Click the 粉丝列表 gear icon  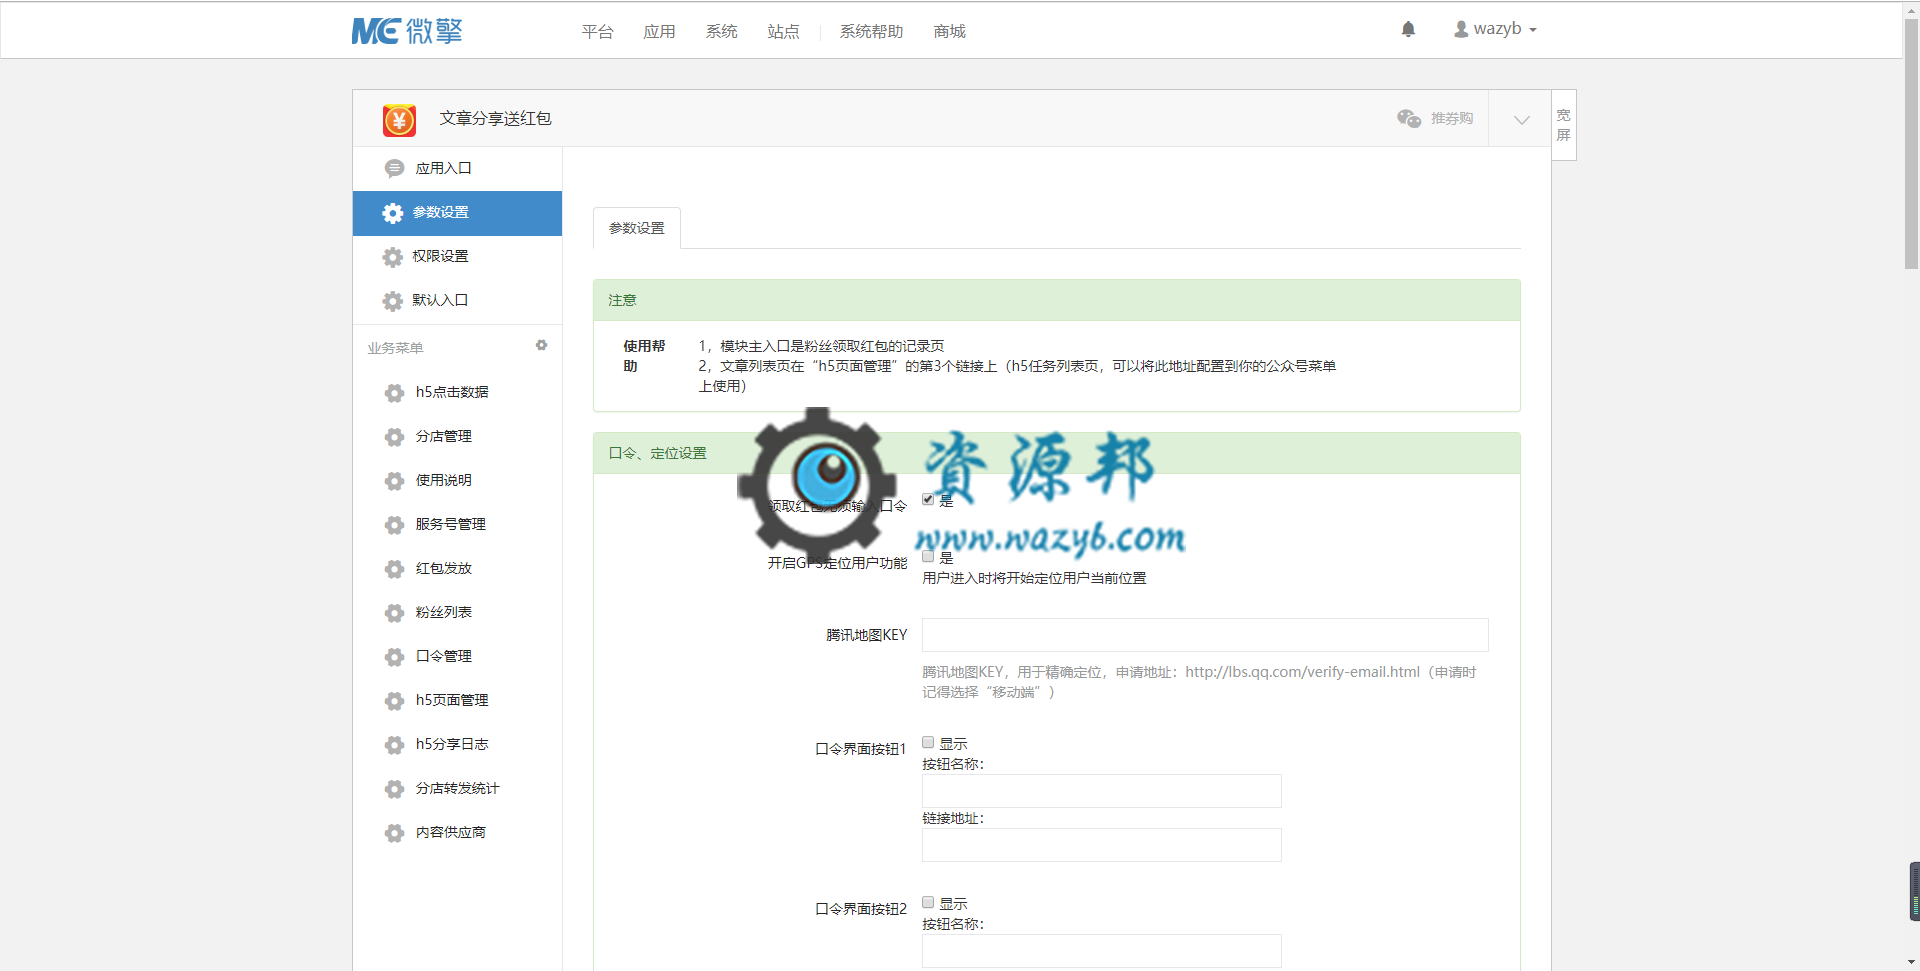click(x=394, y=613)
